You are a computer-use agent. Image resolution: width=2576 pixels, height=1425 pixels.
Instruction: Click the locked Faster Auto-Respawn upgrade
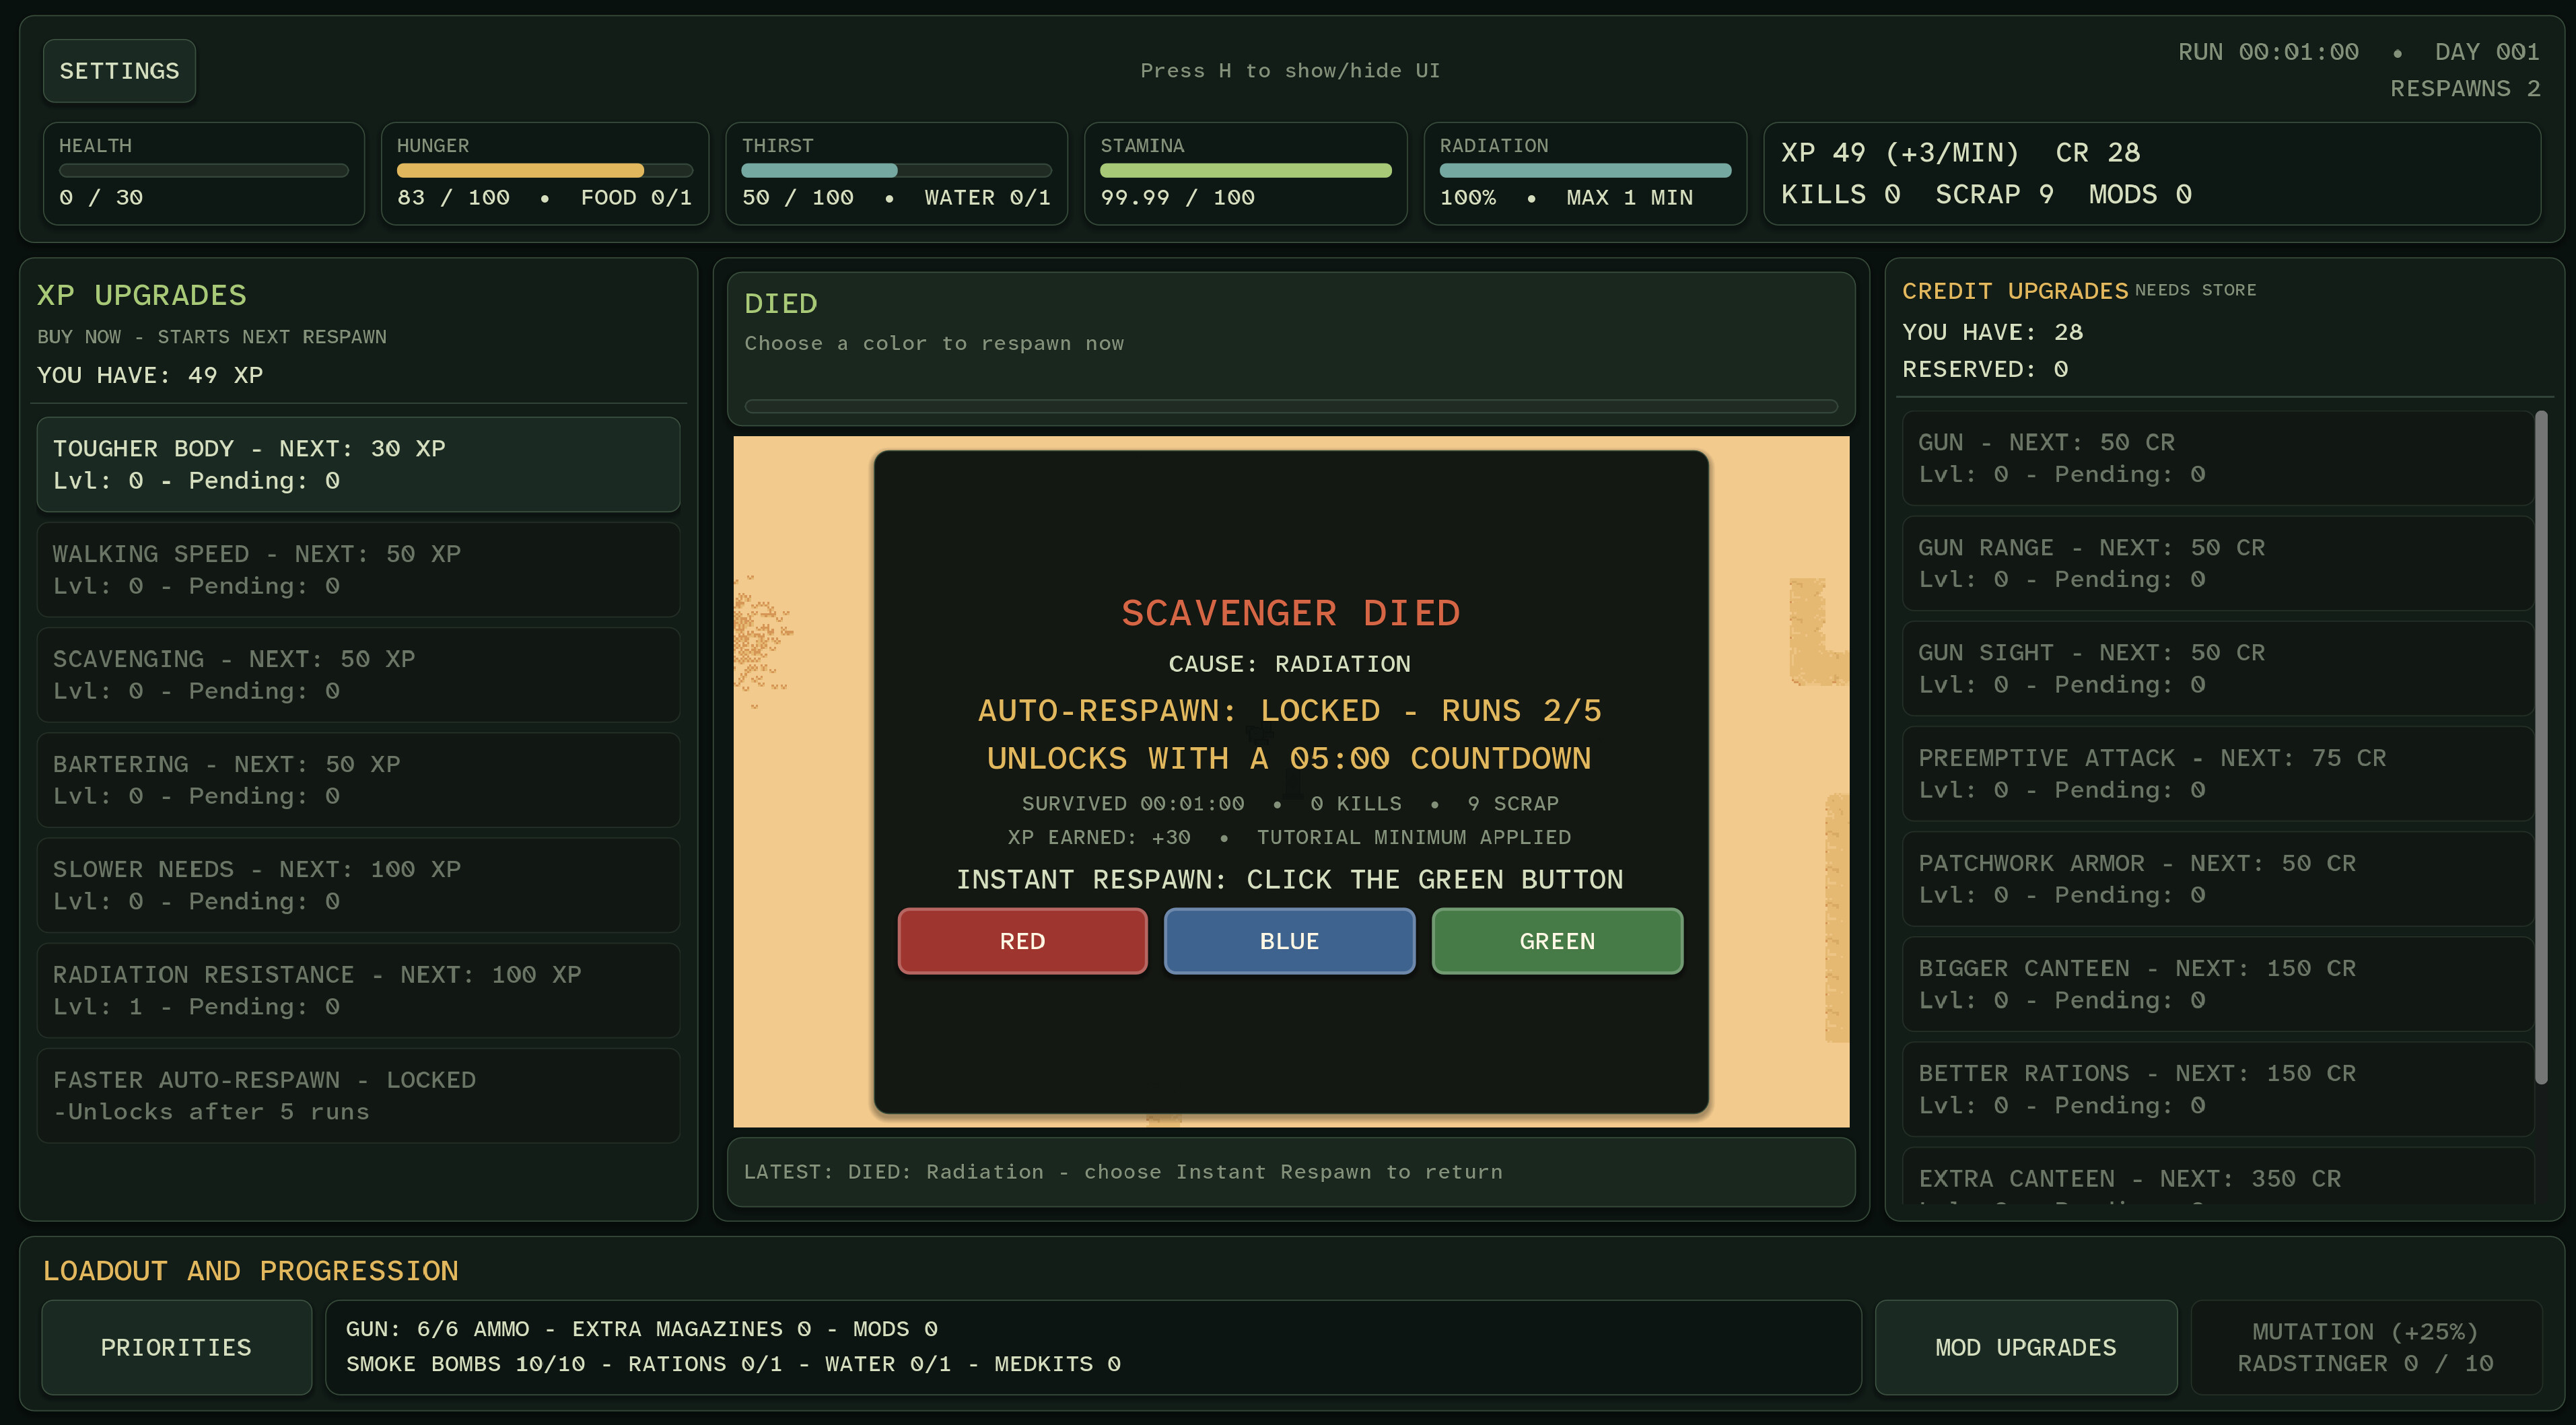pos(358,1095)
